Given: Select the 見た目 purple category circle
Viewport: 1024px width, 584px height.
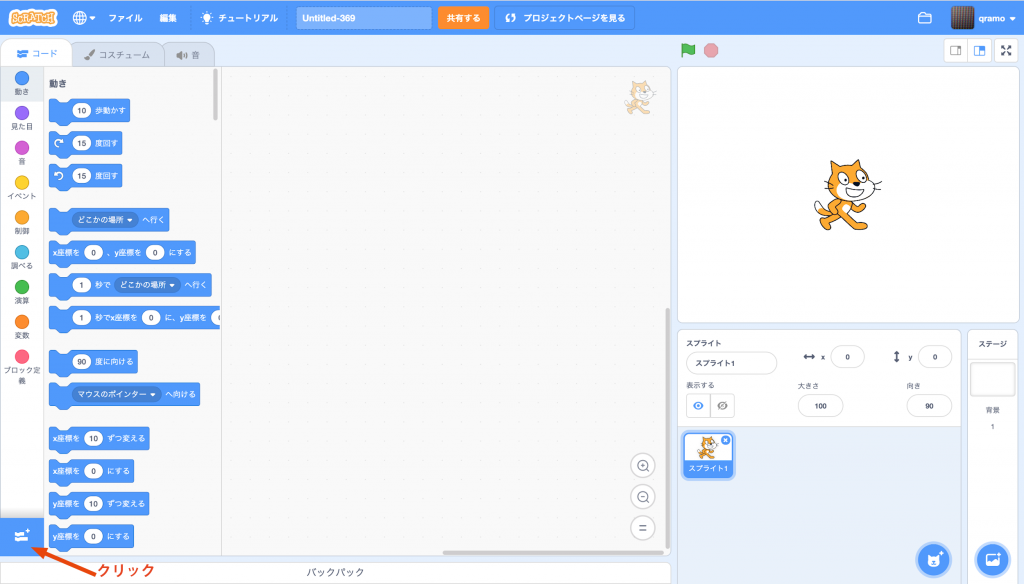Looking at the screenshot, I should pyautogui.click(x=22, y=113).
